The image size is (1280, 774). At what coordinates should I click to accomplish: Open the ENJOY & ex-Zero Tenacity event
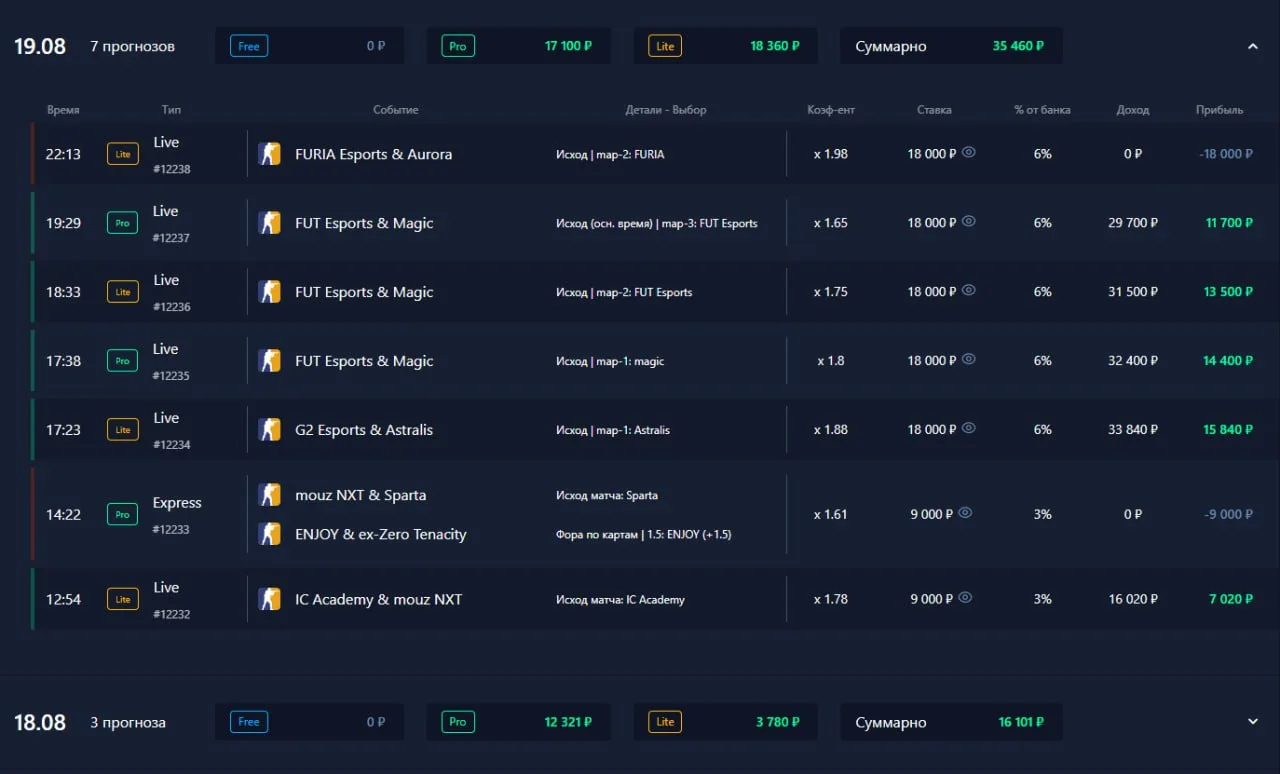point(381,534)
